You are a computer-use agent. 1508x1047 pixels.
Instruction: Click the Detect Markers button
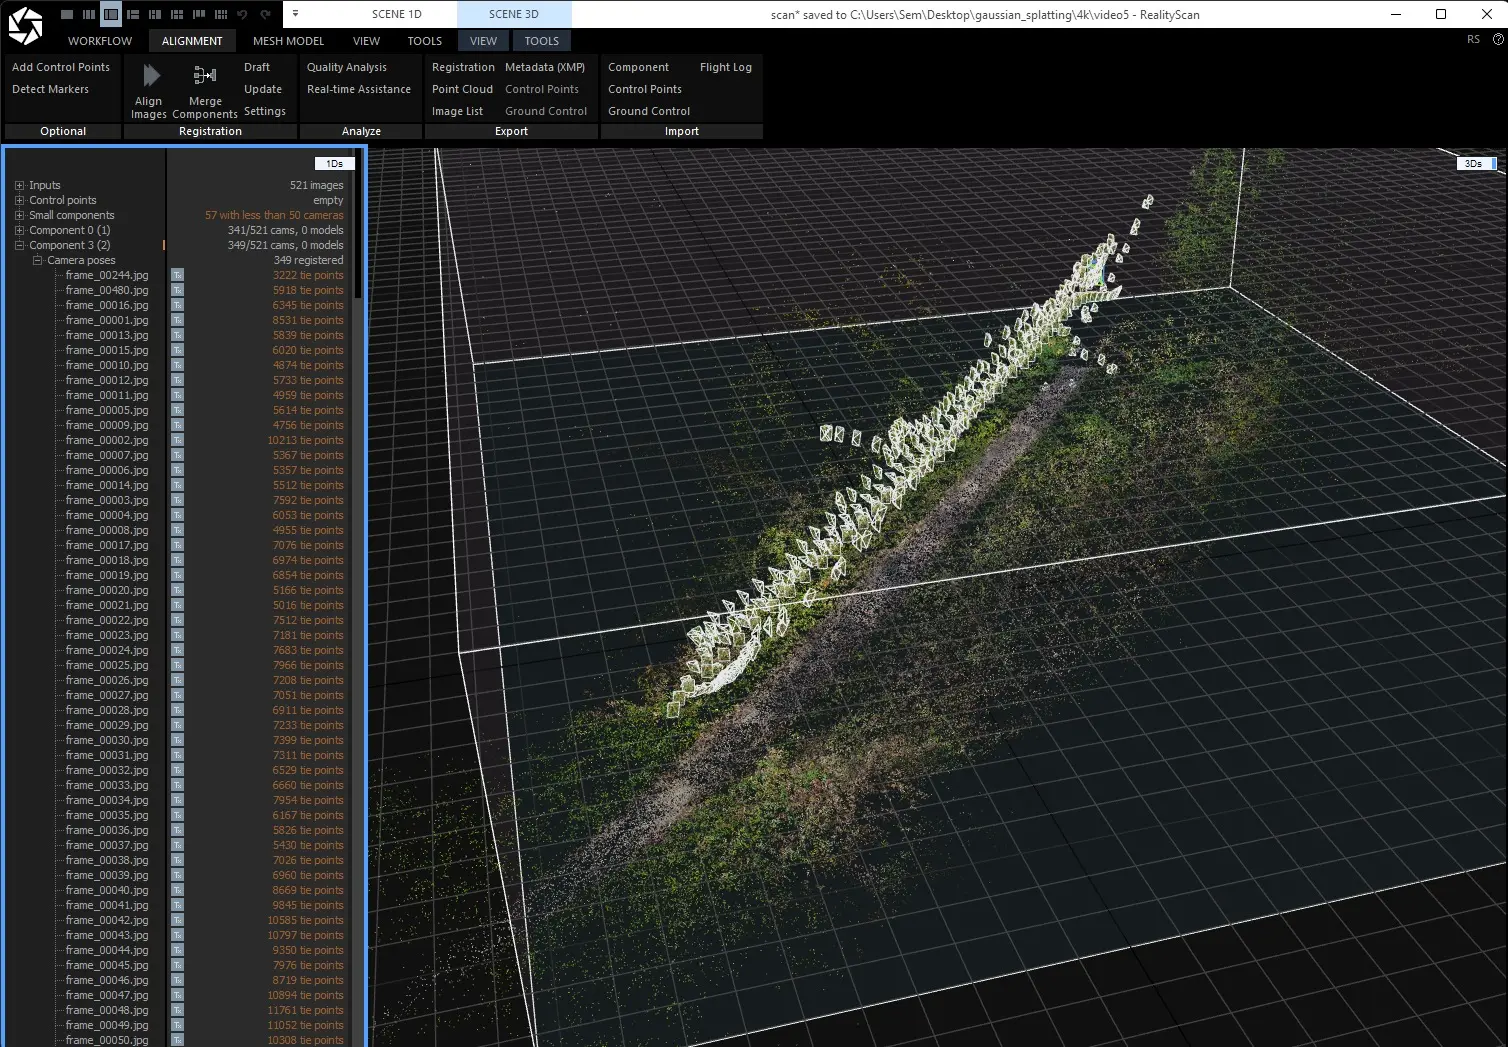coord(50,89)
